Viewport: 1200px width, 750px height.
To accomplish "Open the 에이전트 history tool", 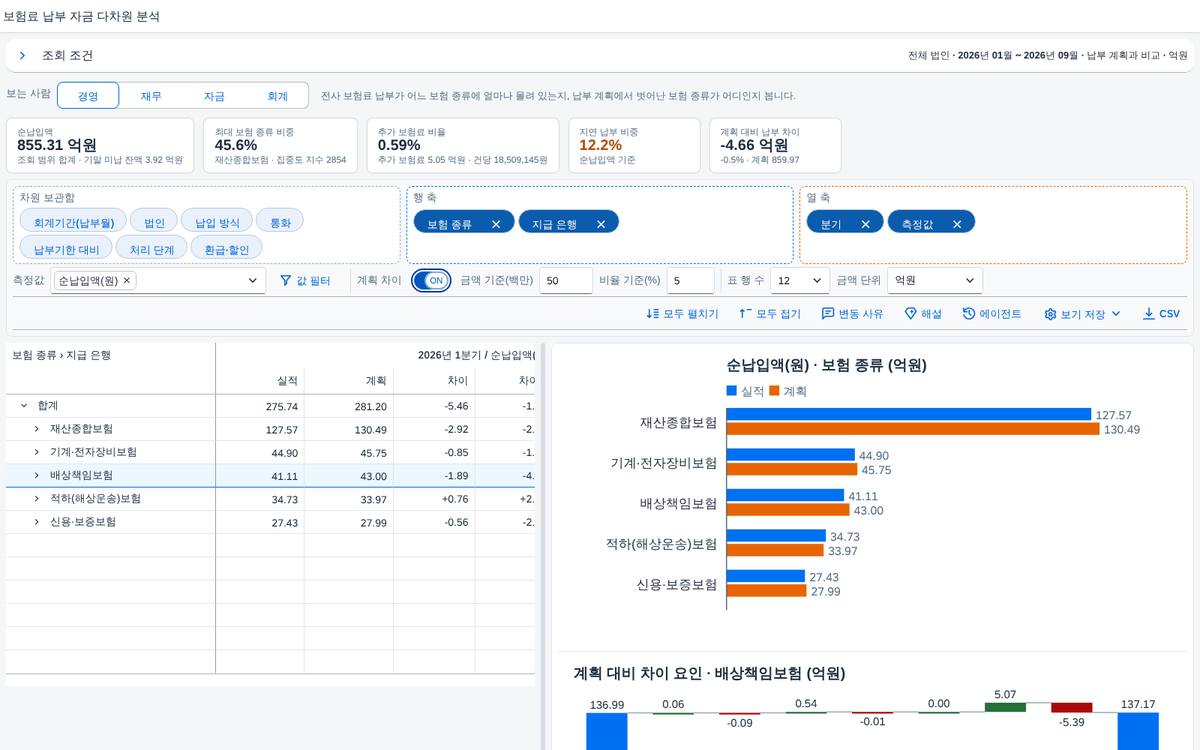I will click(x=992, y=314).
